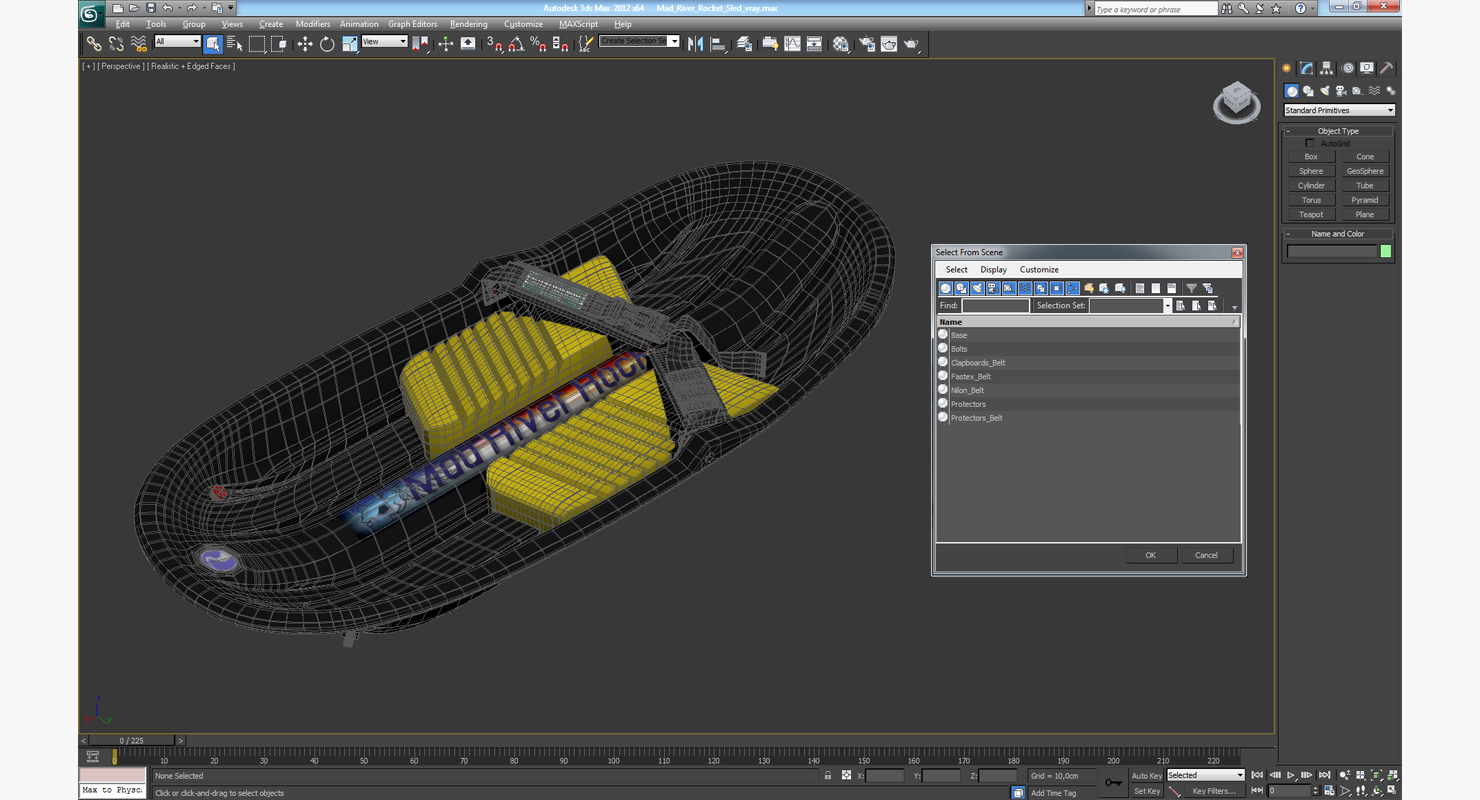Open the Edit menu

(x=123, y=24)
